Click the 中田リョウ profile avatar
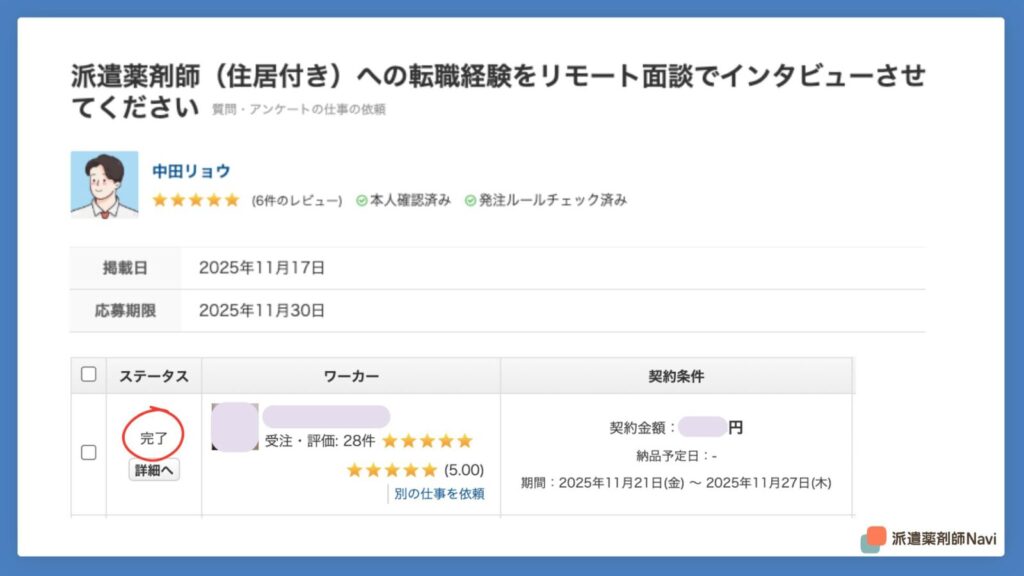 pyautogui.click(x=104, y=184)
